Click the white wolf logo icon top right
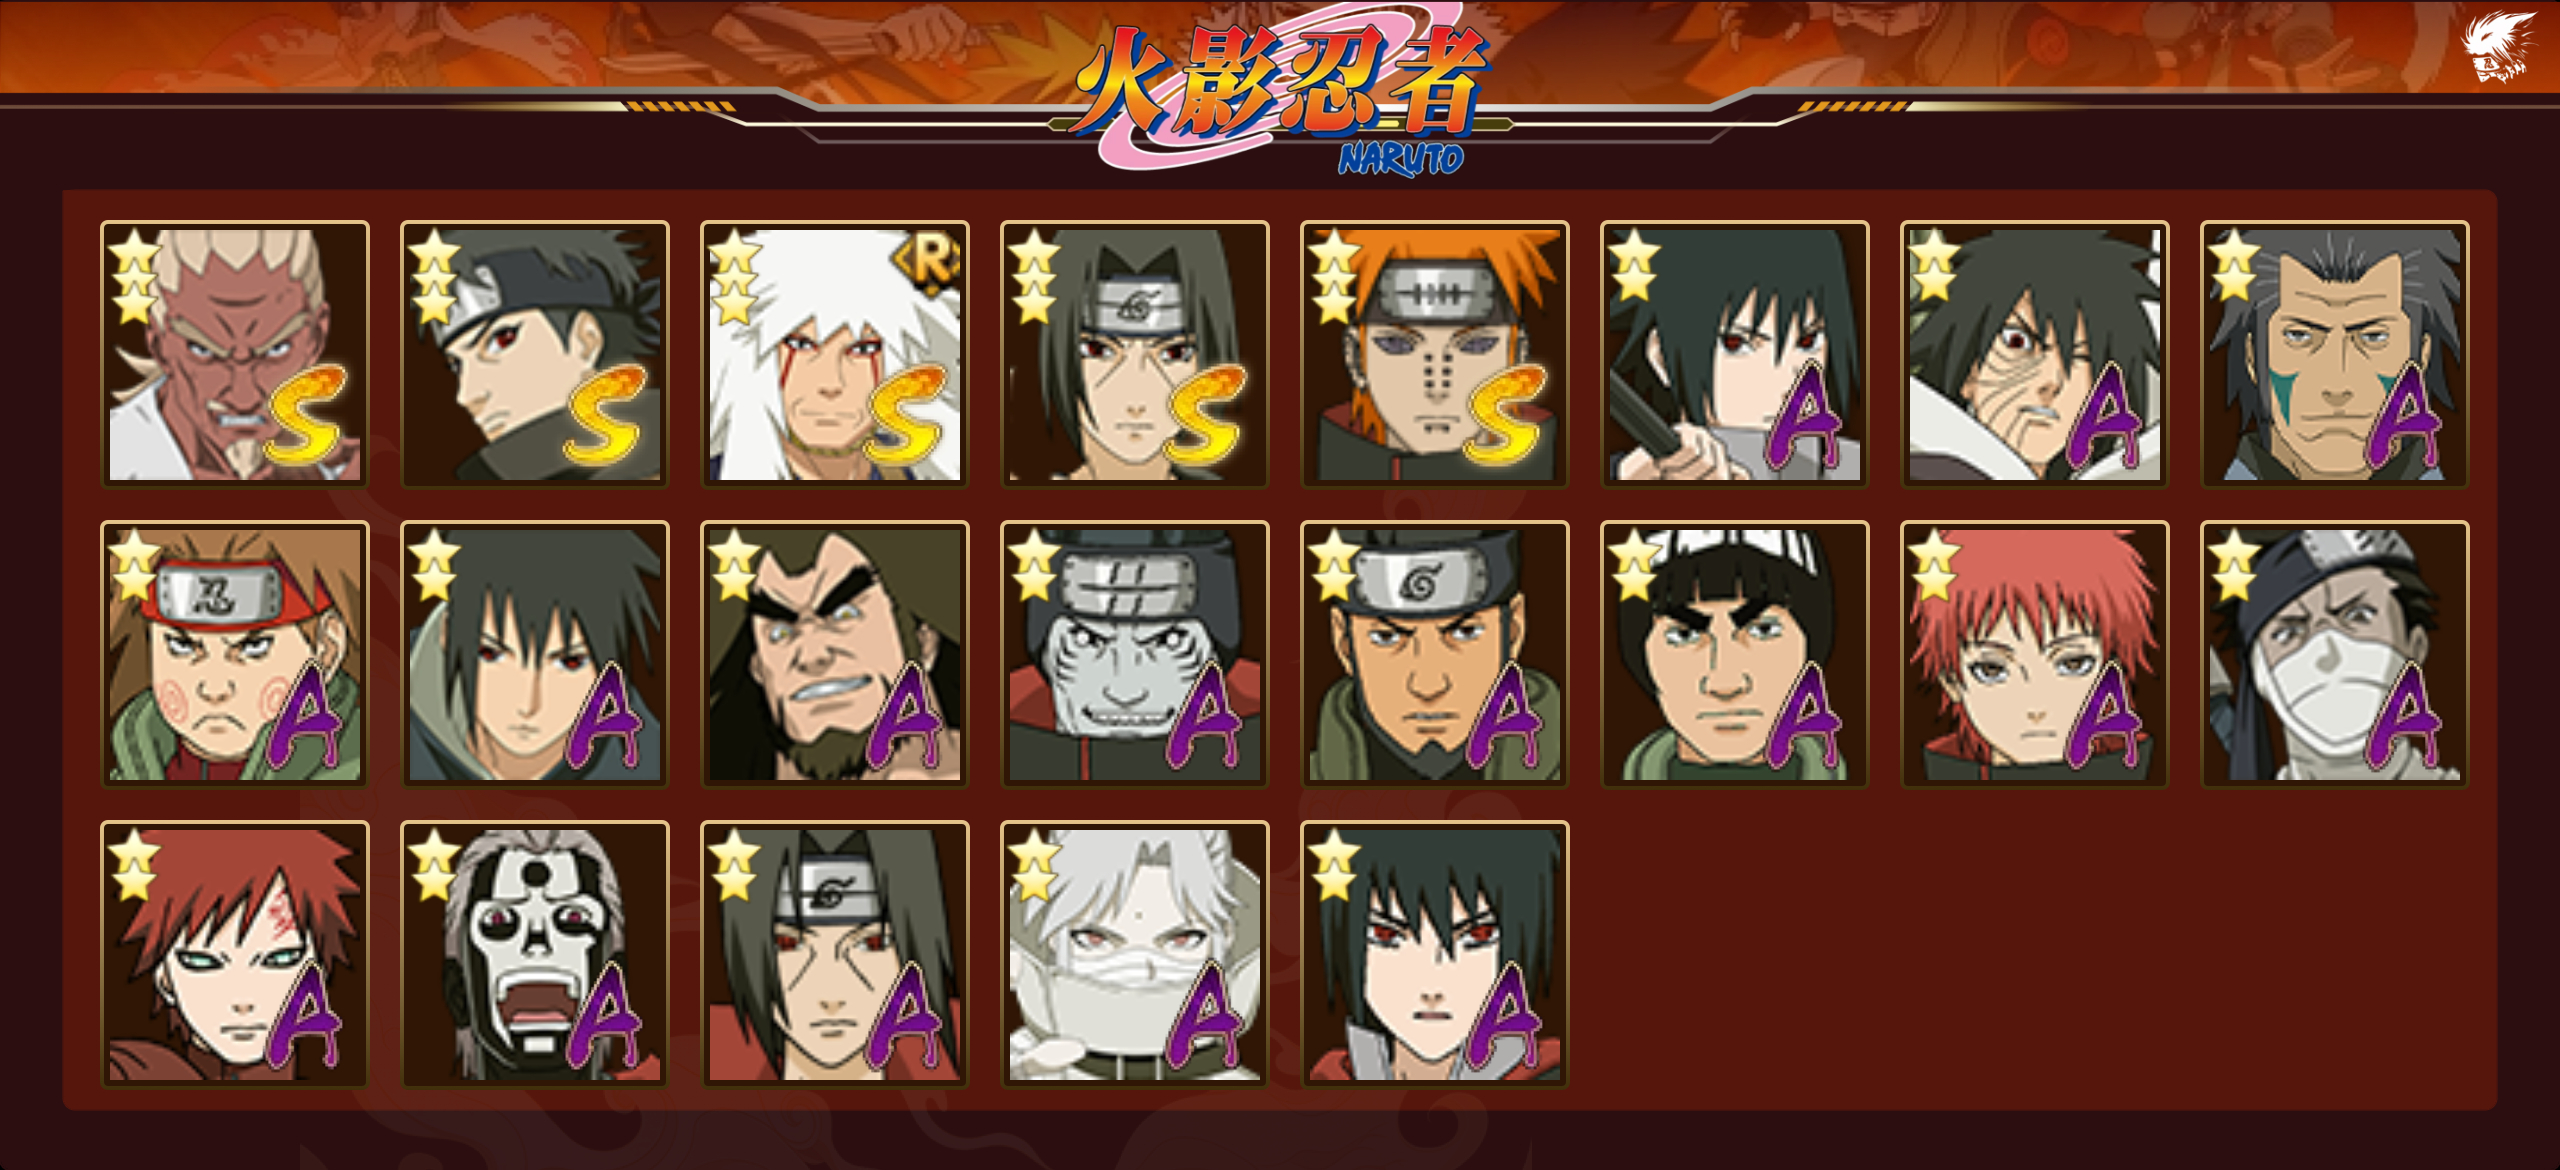This screenshot has width=2560, height=1170. [x=2497, y=47]
